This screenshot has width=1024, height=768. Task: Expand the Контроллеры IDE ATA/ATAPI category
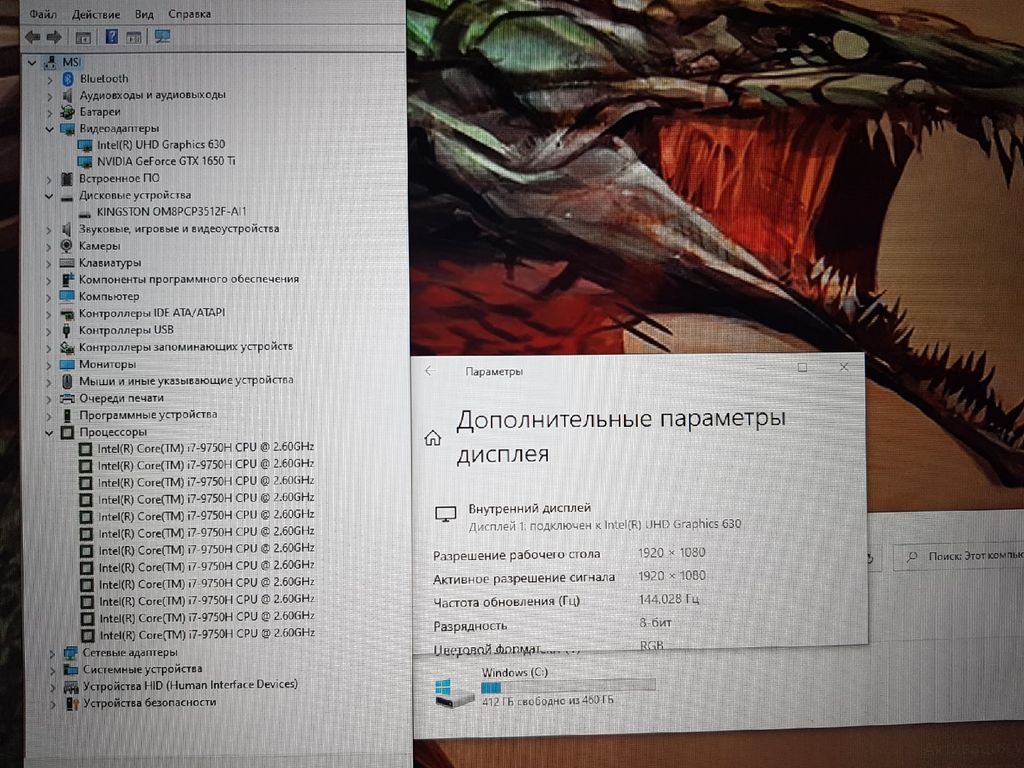[x=48, y=313]
